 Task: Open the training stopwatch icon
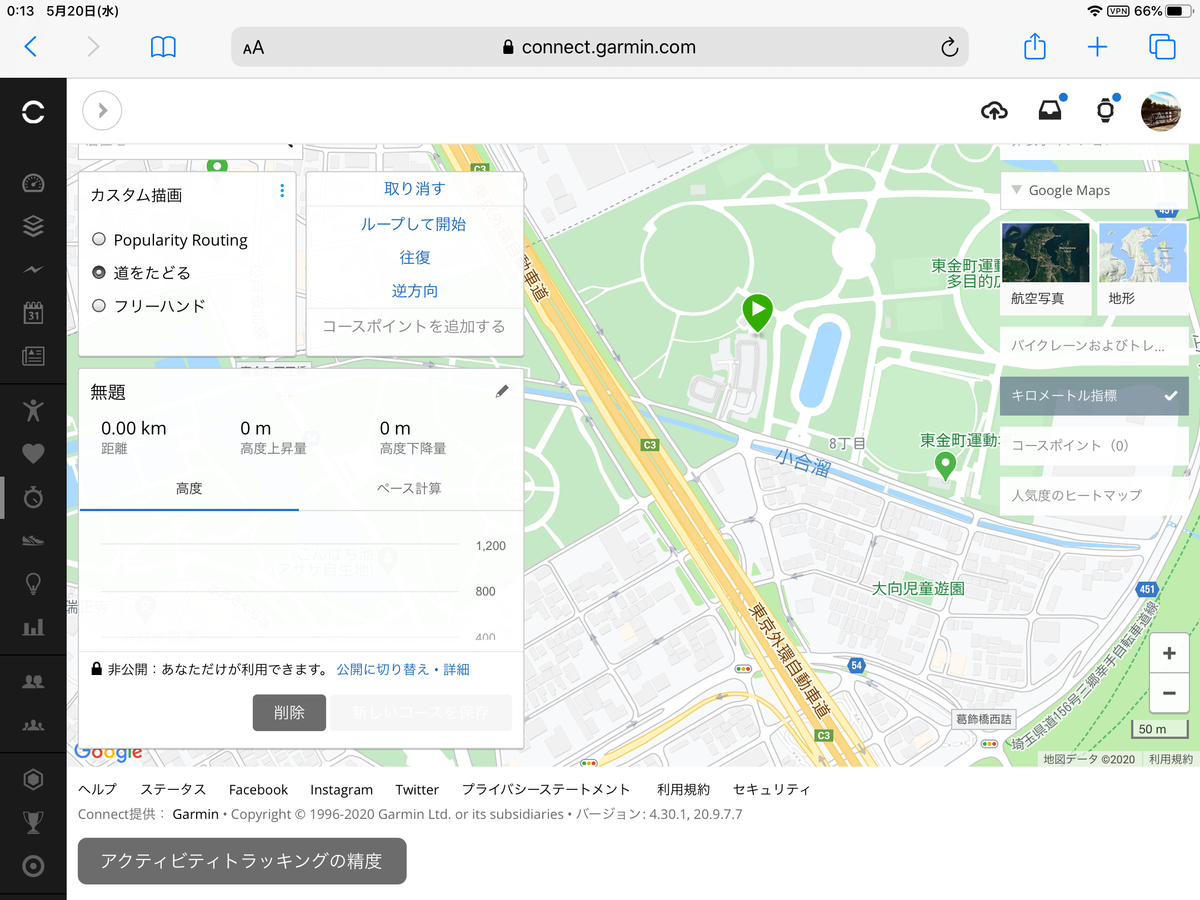coord(33,496)
